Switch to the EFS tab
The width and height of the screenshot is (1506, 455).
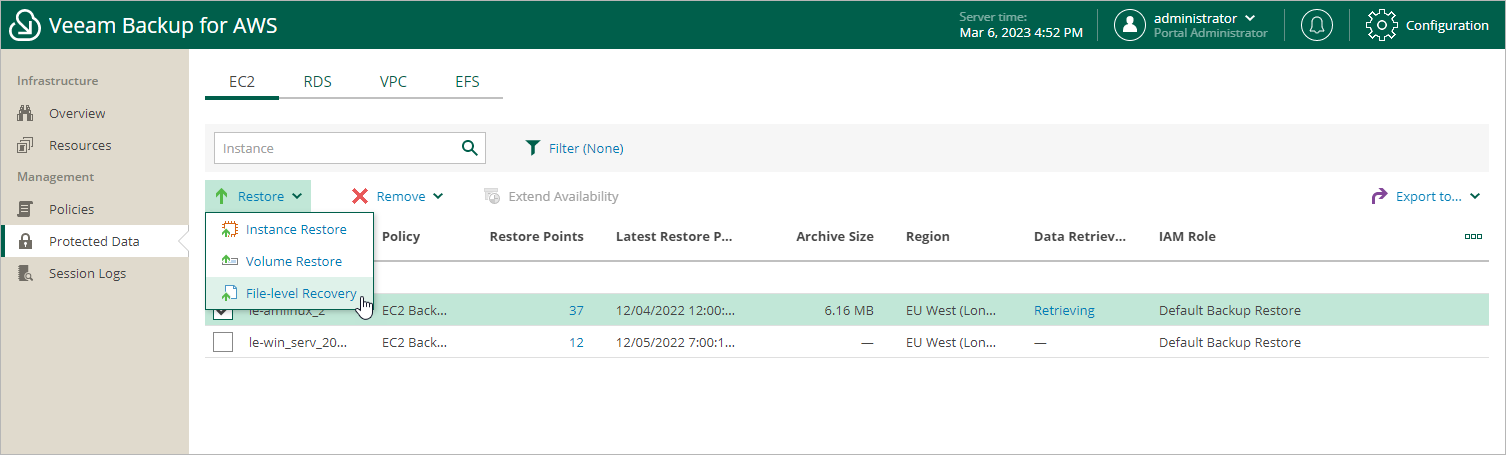coord(467,82)
